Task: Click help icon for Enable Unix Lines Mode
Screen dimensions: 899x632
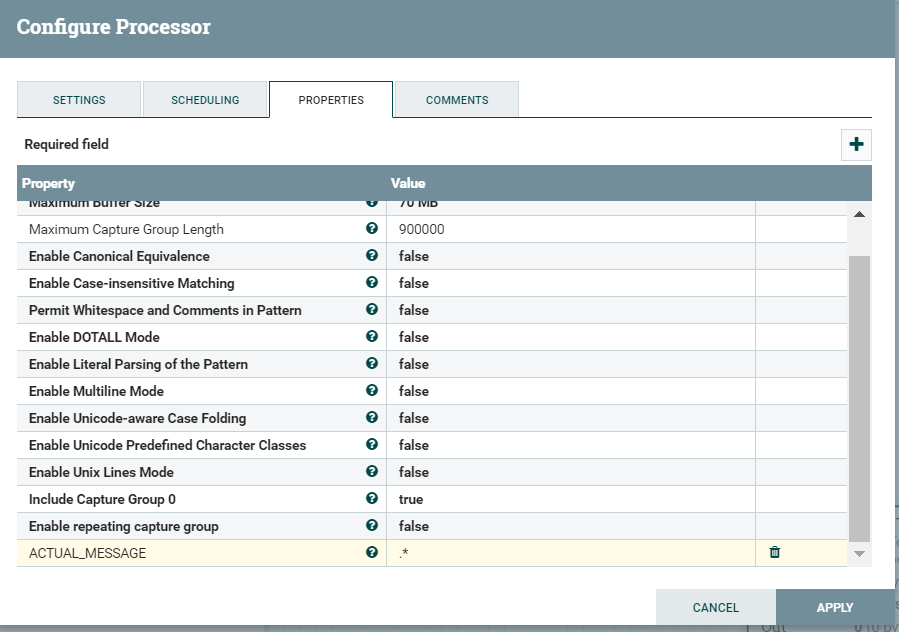Action: pos(372,472)
